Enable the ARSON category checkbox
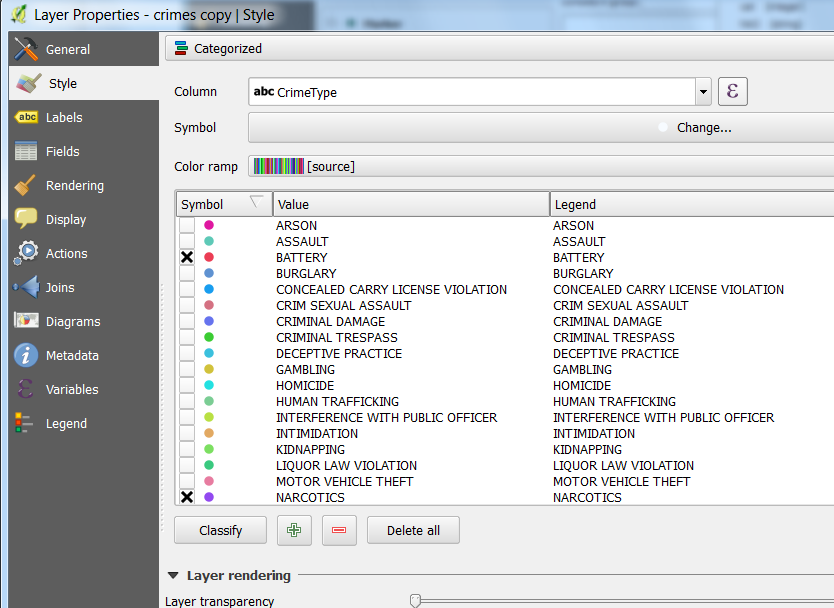 tap(187, 225)
